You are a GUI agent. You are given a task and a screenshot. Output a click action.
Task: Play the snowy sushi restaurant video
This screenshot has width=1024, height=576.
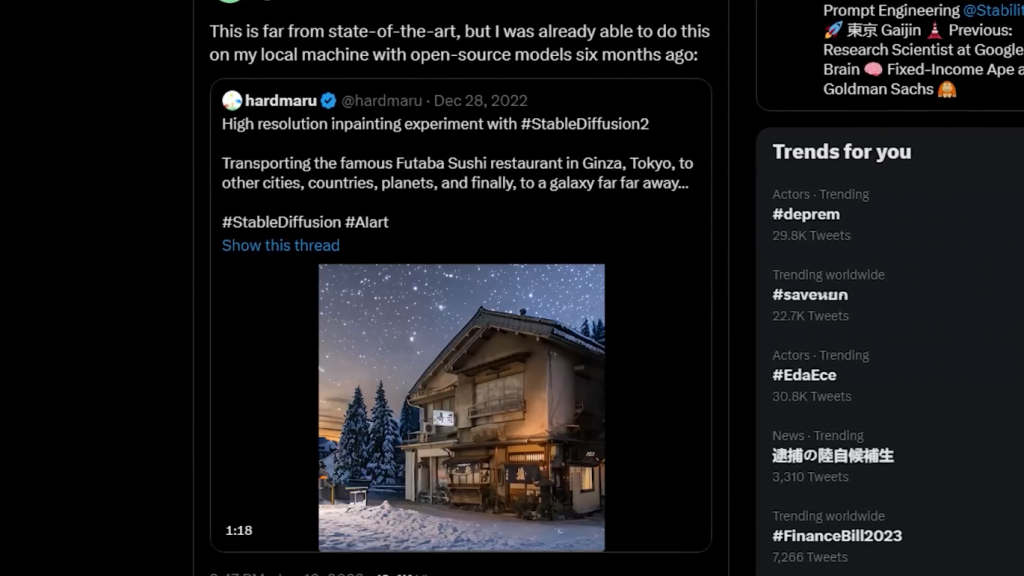461,407
